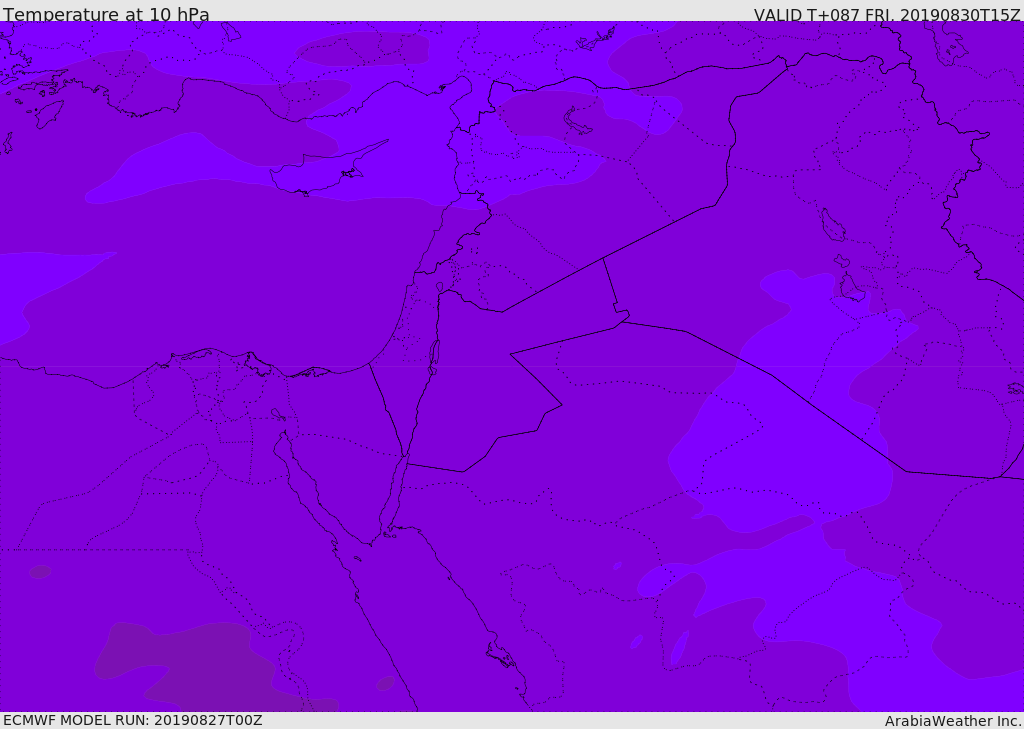Viewport: 1024px width, 729px height.
Task: Click the 'ArabiaWeather Inc.' credit text
Action: [953, 721]
